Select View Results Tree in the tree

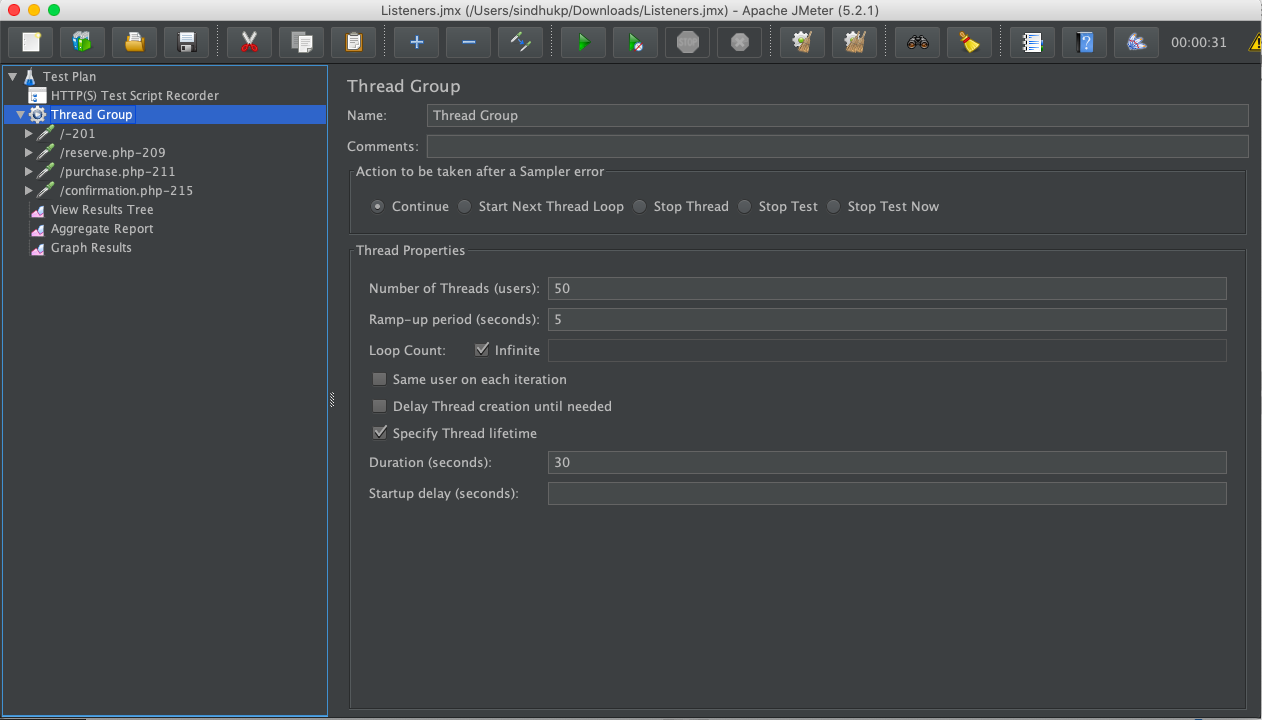tap(102, 210)
